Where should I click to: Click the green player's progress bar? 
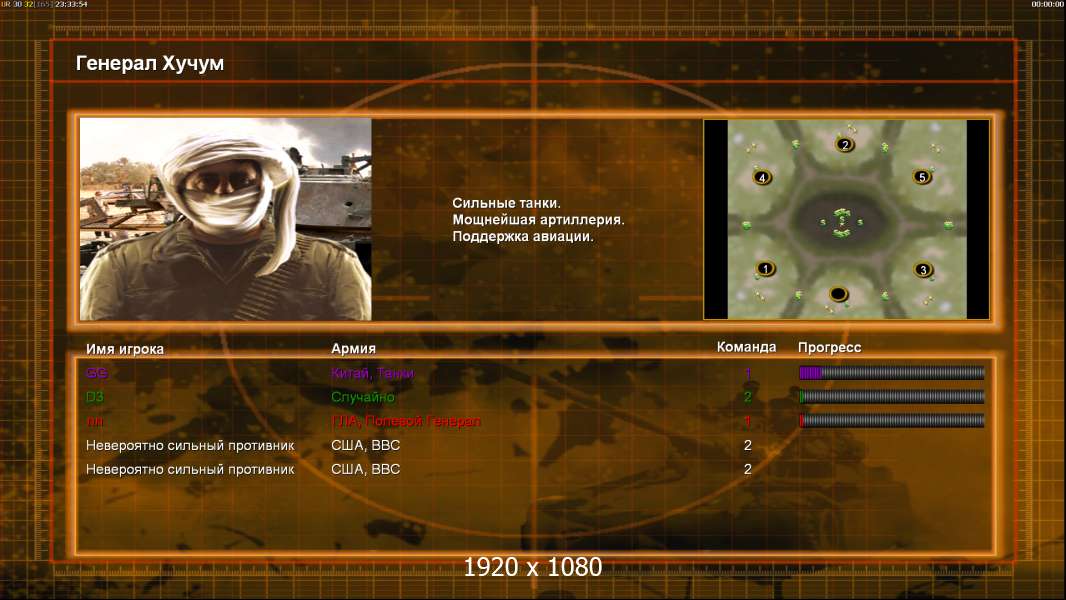pyautogui.click(x=891, y=396)
